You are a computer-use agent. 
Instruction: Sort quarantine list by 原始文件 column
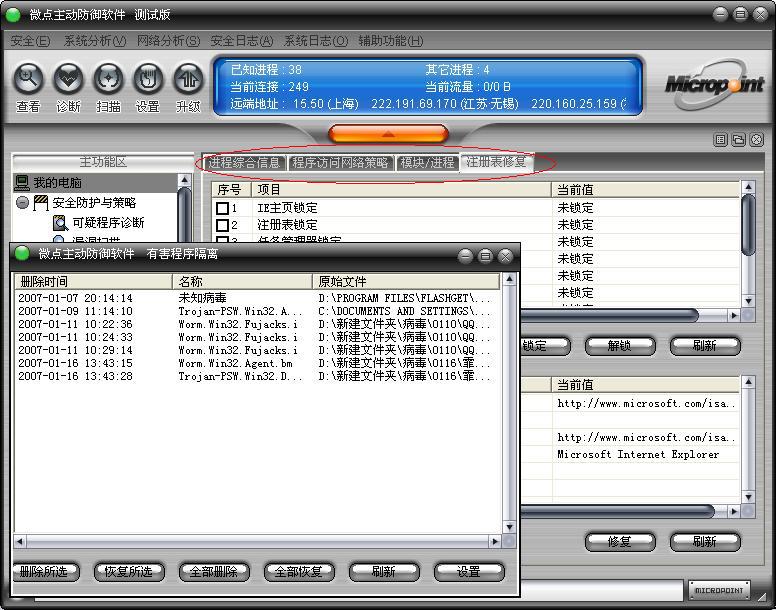[x=406, y=282]
